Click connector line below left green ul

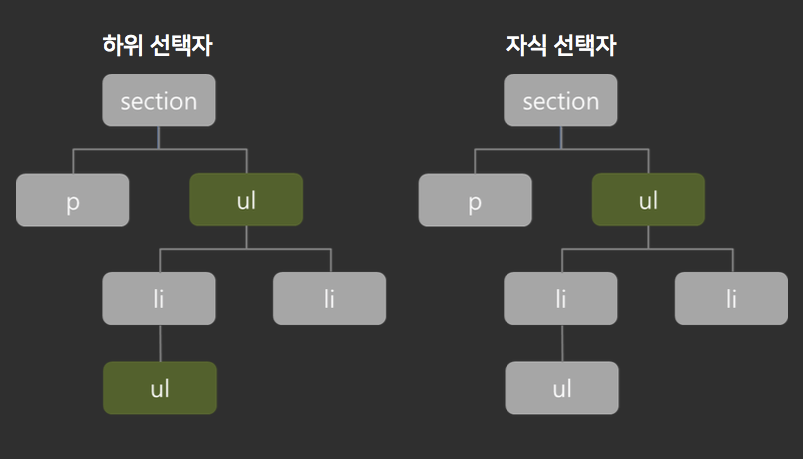coord(246,237)
